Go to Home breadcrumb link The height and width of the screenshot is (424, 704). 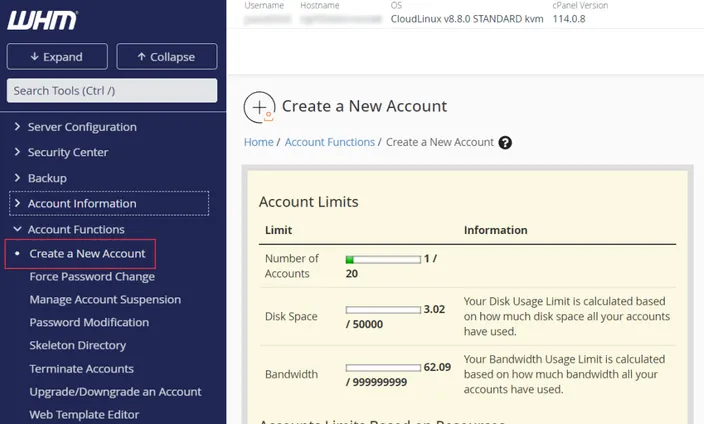point(259,142)
